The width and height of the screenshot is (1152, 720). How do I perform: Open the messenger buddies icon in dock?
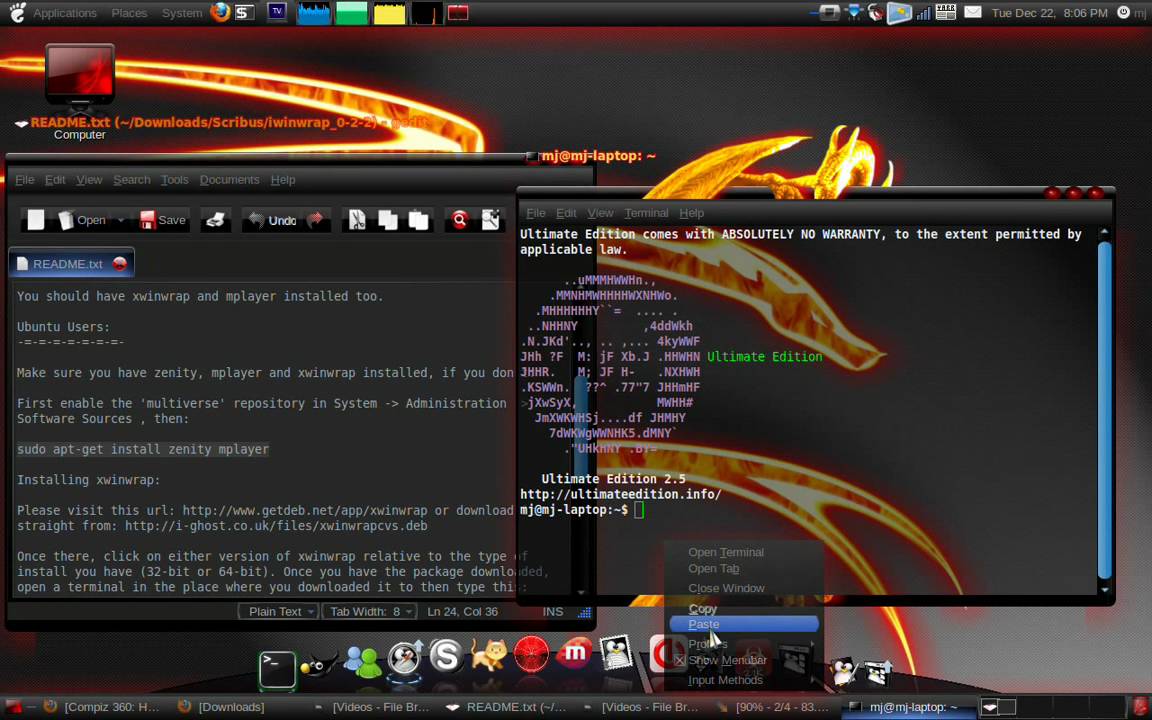(x=362, y=661)
